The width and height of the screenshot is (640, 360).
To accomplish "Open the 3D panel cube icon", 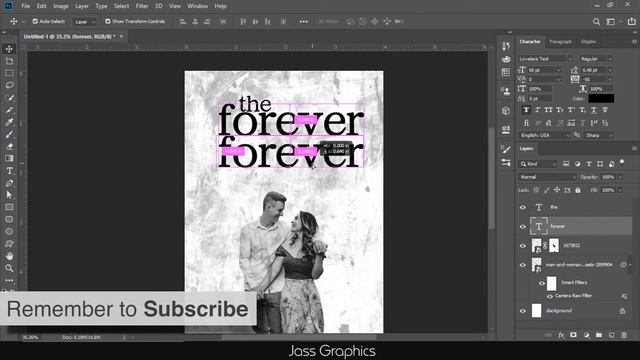I will (506, 111).
